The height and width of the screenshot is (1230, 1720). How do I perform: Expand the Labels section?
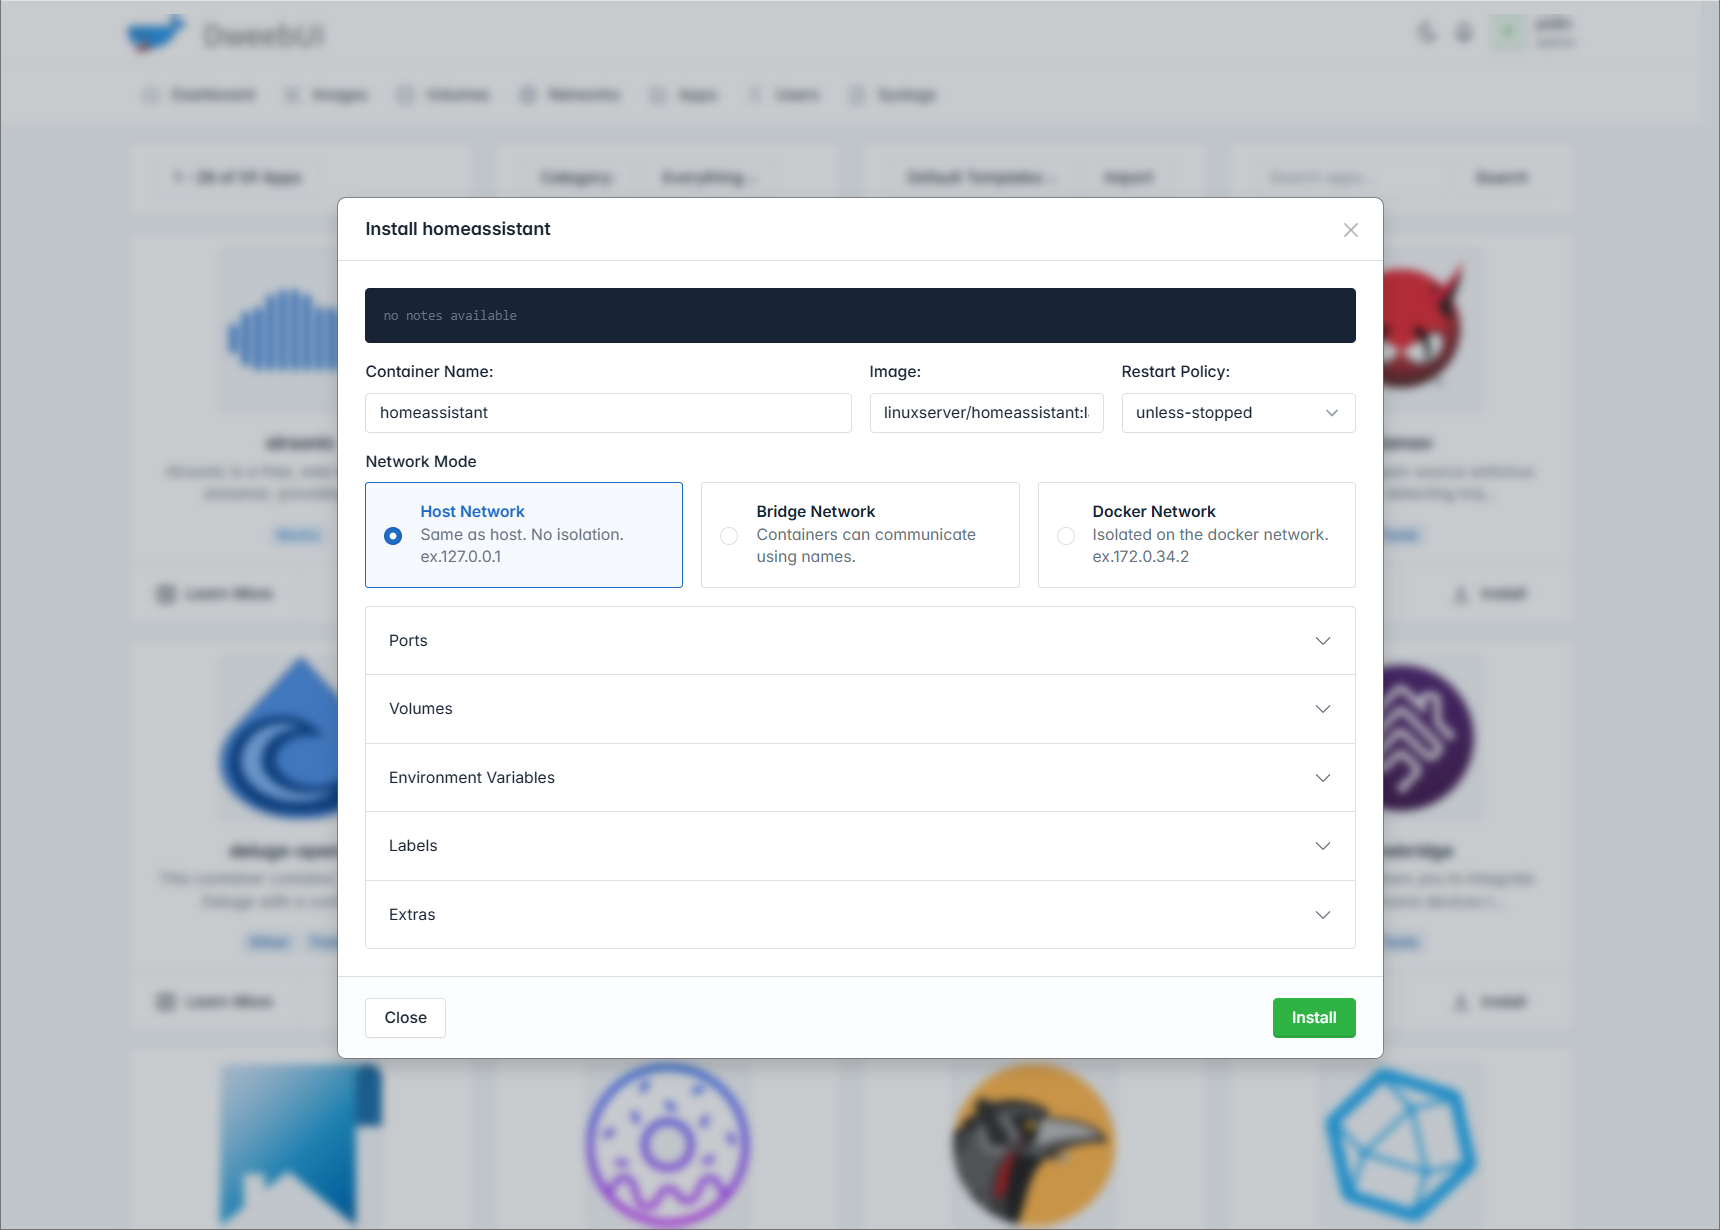click(860, 846)
